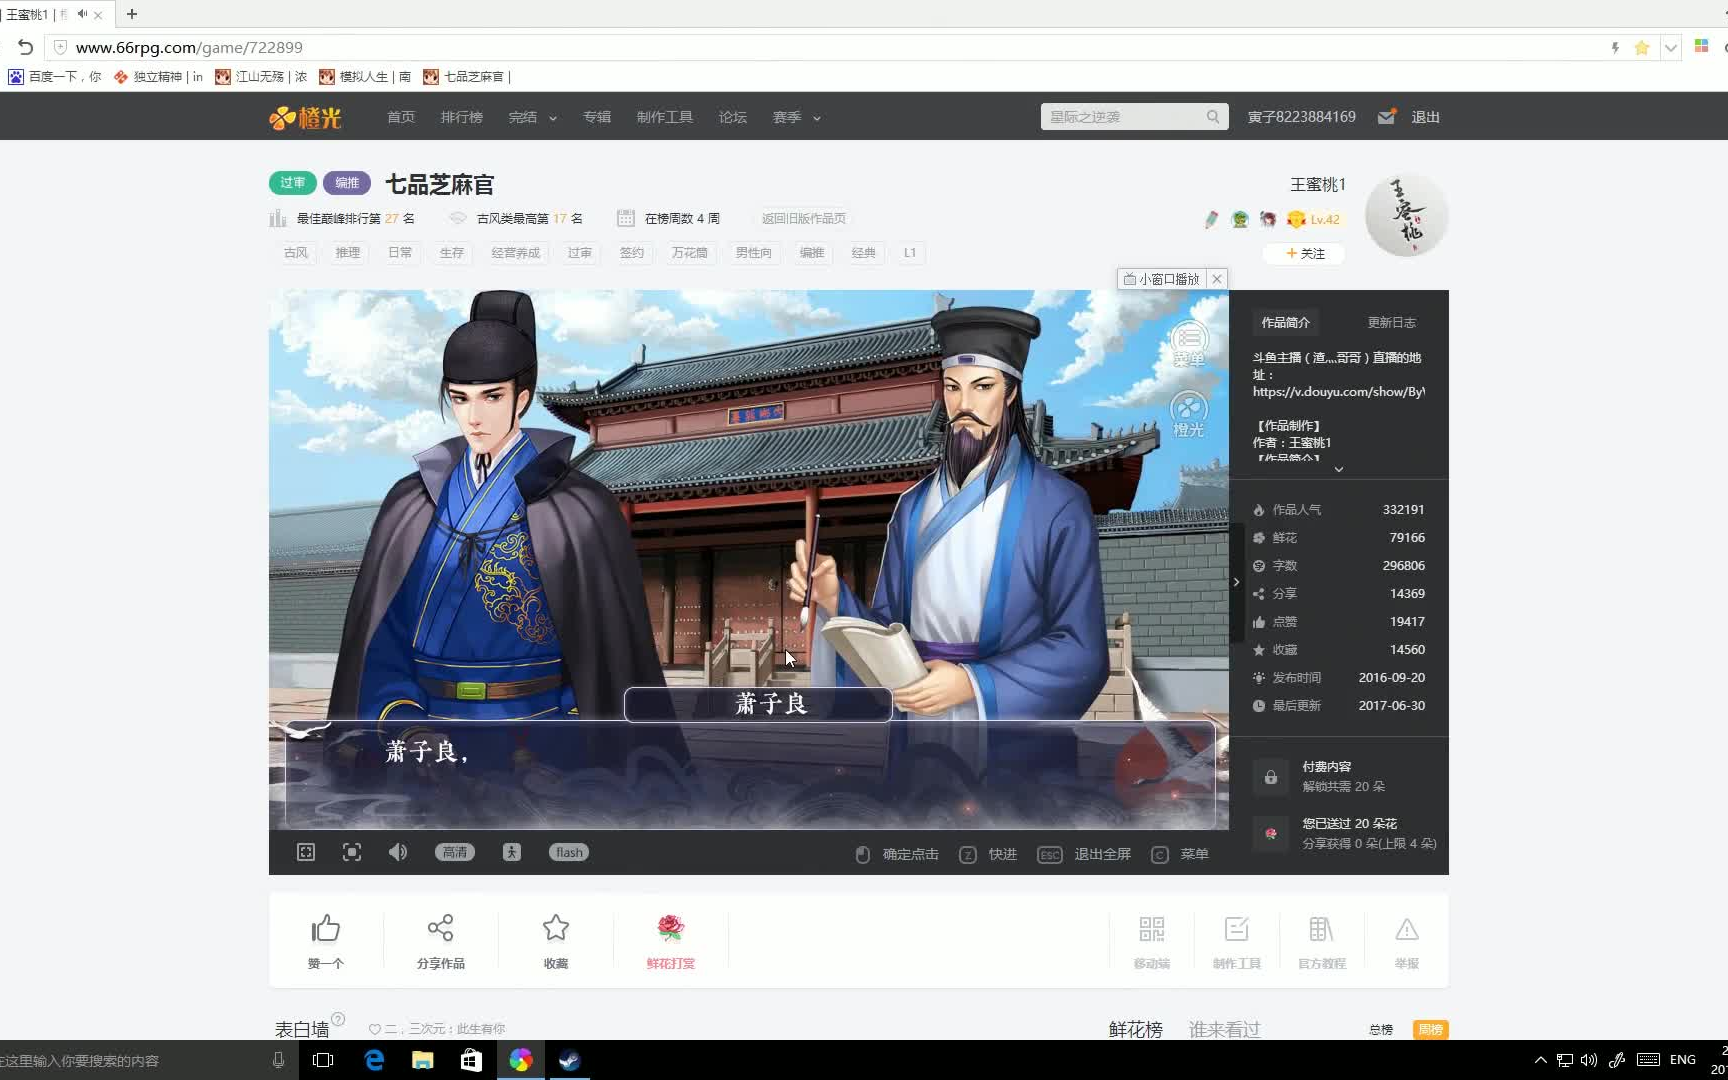This screenshot has width=1728, height=1080.
Task: Mute the game volume speaker icon
Action: tap(398, 852)
